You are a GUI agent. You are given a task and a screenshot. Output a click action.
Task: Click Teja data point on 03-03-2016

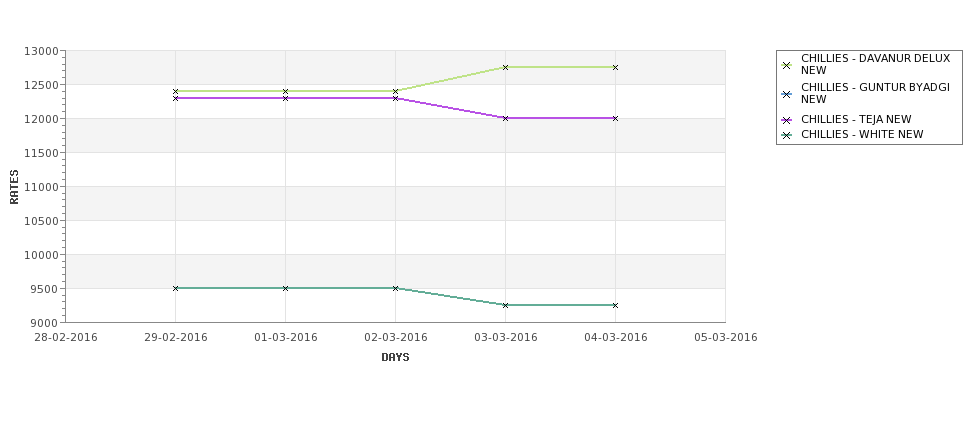[x=506, y=118]
